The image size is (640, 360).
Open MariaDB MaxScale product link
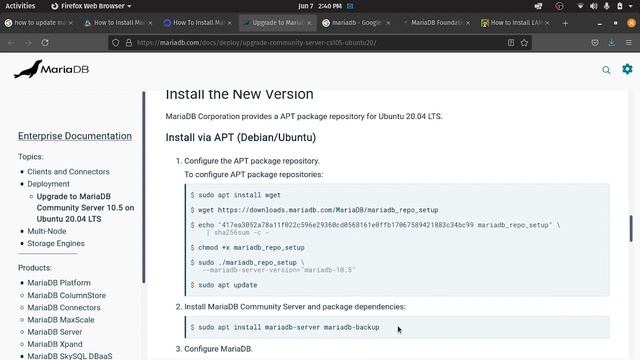[x=61, y=320]
